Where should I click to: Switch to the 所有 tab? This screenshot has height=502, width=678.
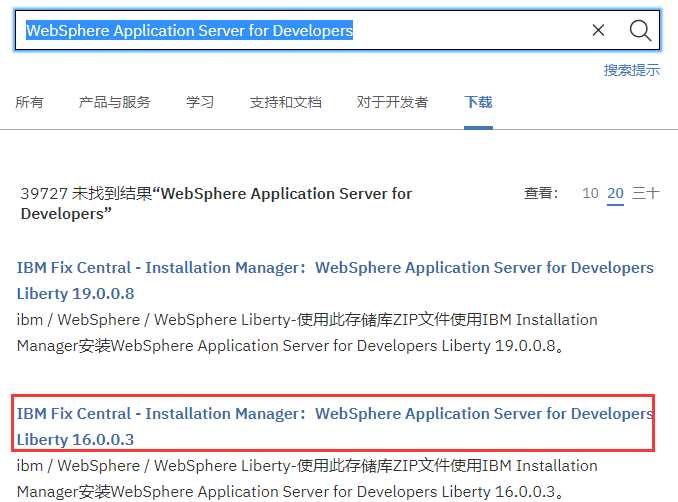click(x=29, y=102)
